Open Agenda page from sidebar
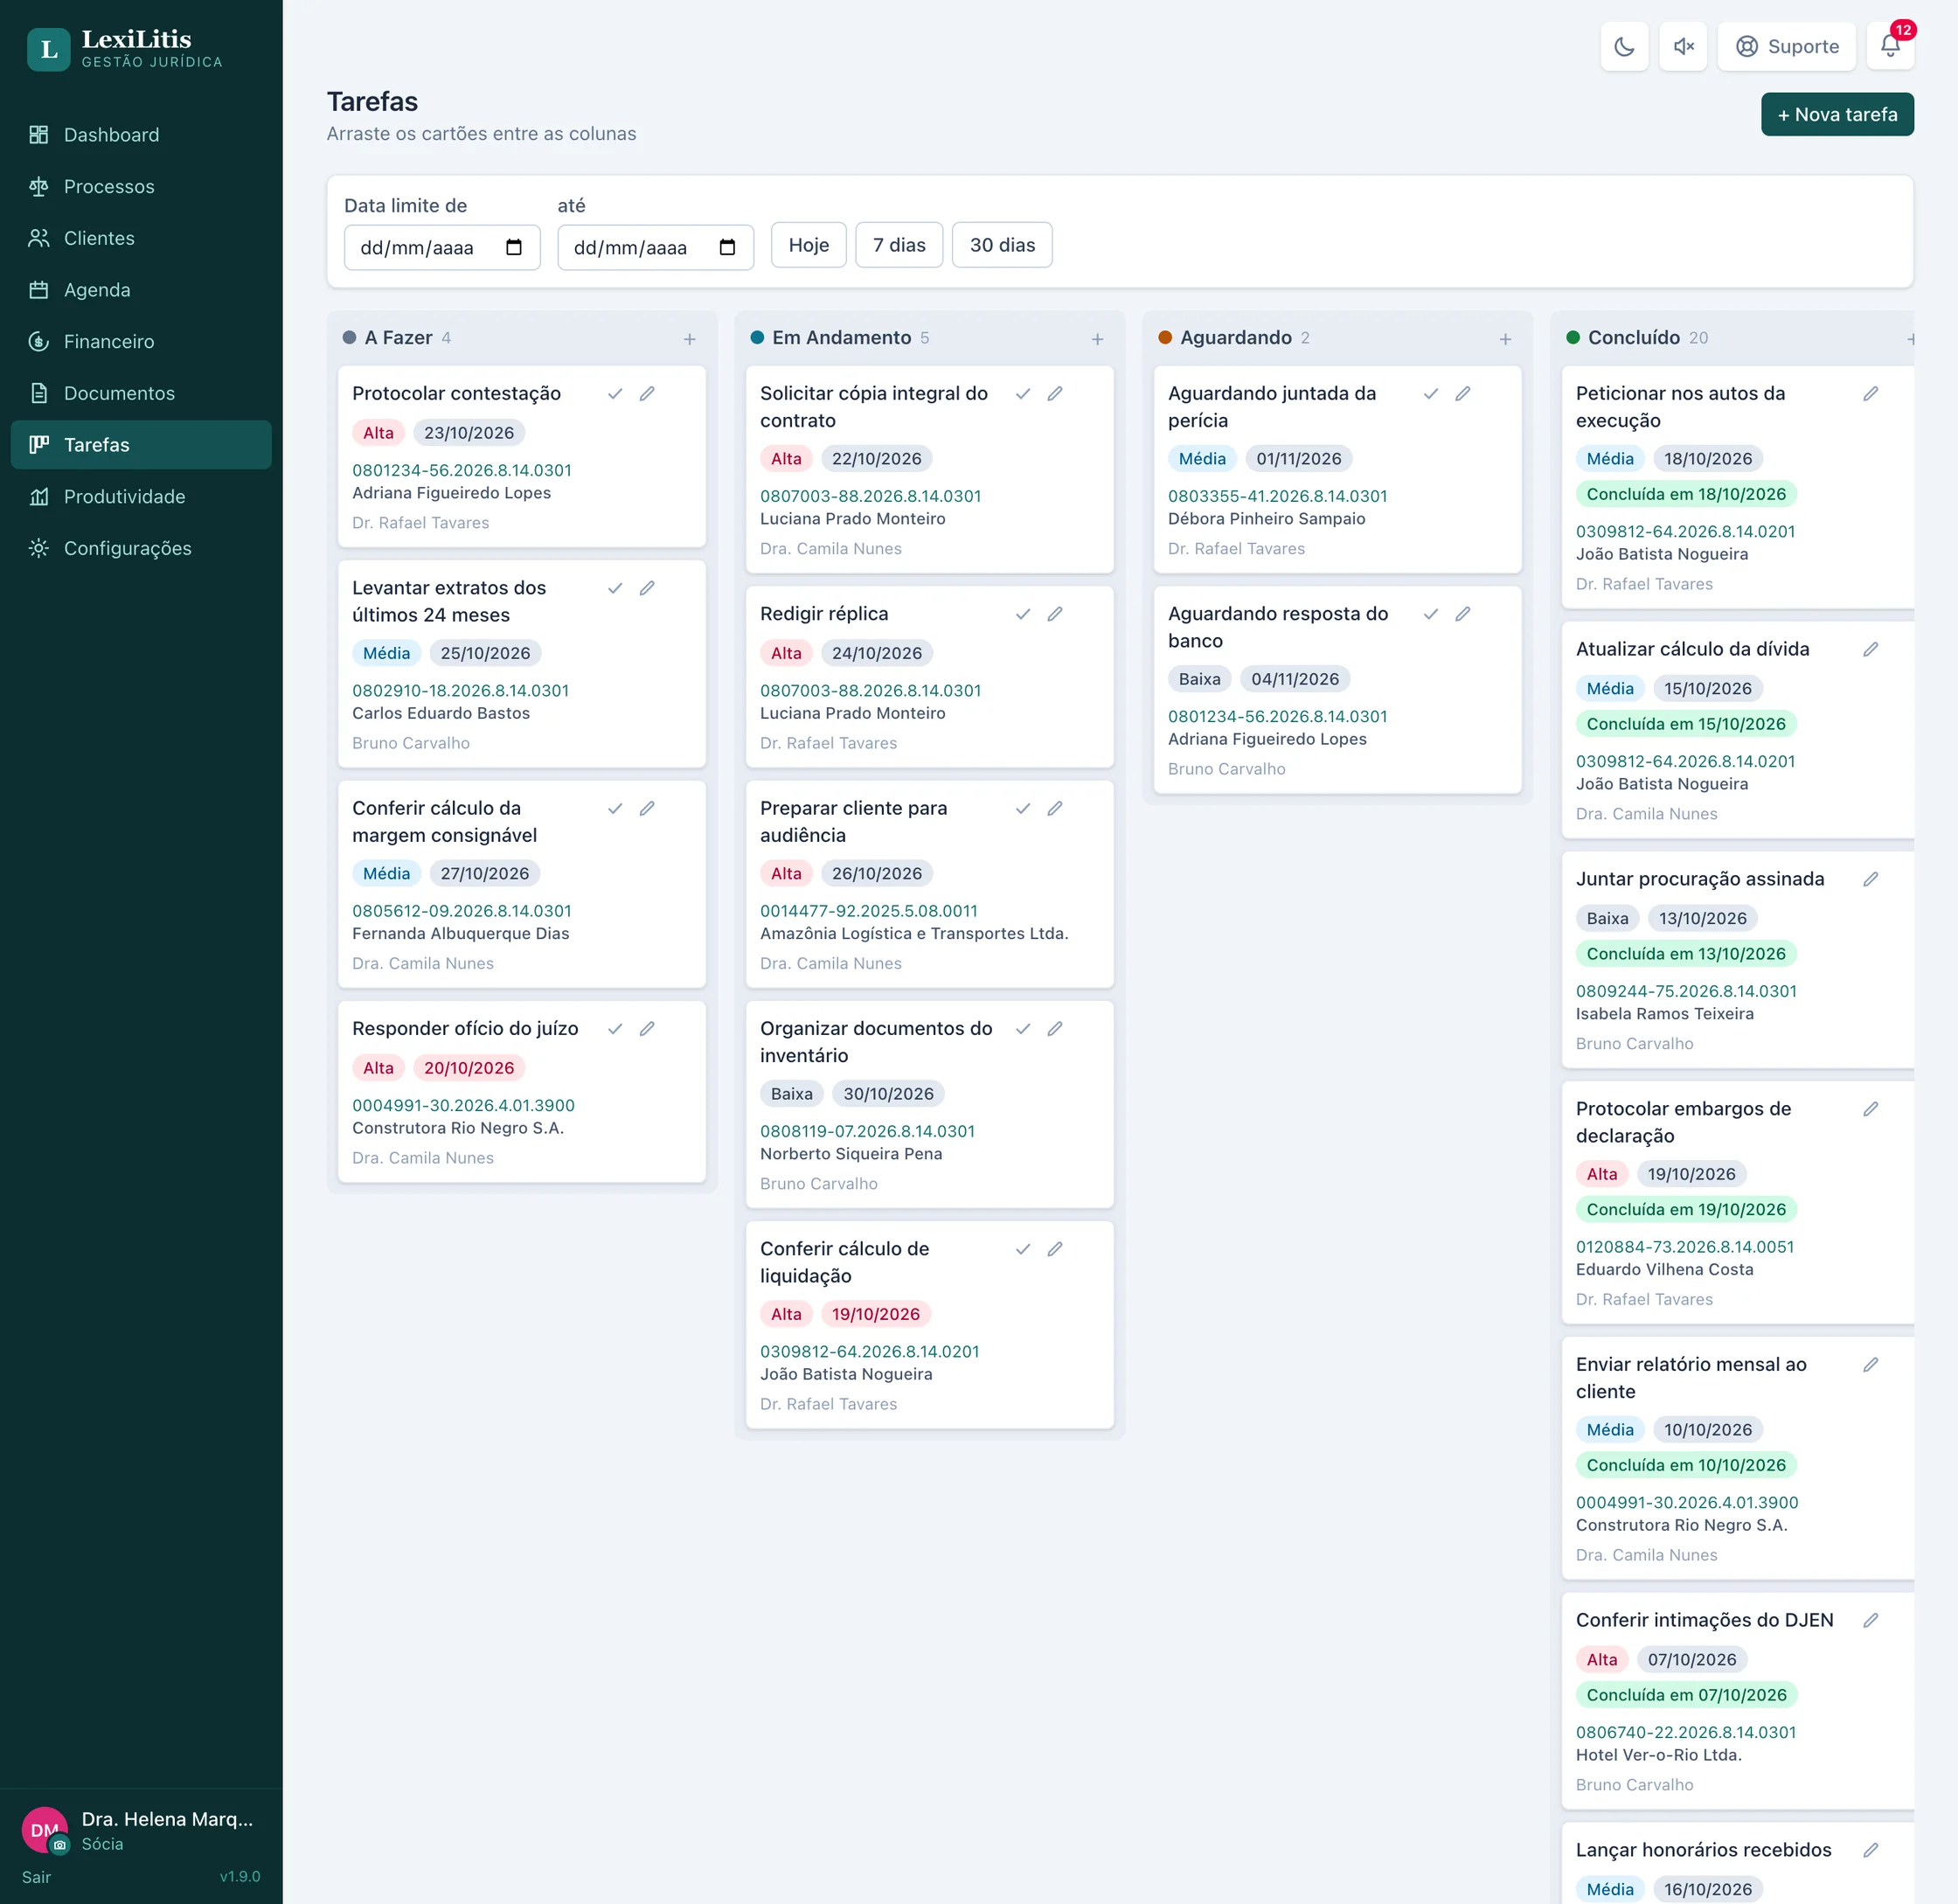Screen dimensions: 1958x1904 point(141,290)
